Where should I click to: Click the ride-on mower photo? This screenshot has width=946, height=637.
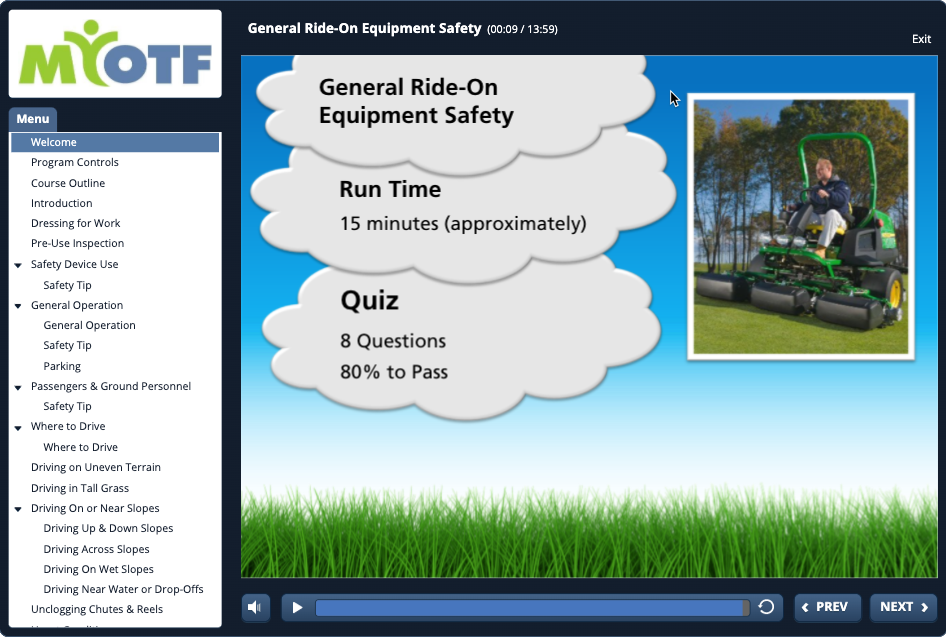coord(801,227)
